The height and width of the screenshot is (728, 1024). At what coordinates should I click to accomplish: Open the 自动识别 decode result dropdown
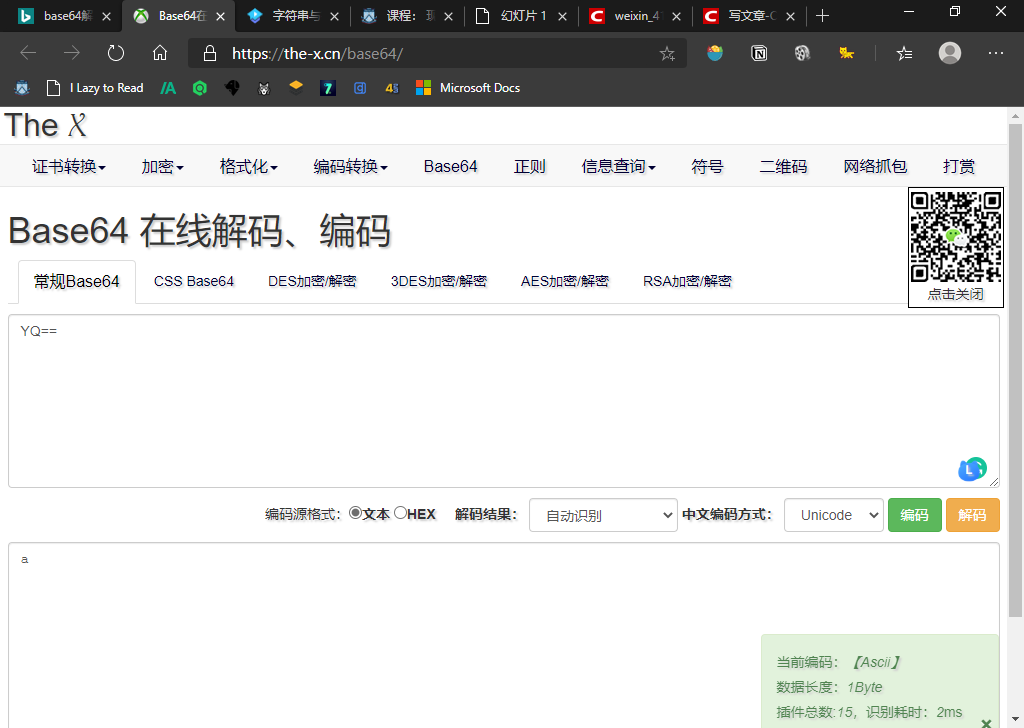603,514
